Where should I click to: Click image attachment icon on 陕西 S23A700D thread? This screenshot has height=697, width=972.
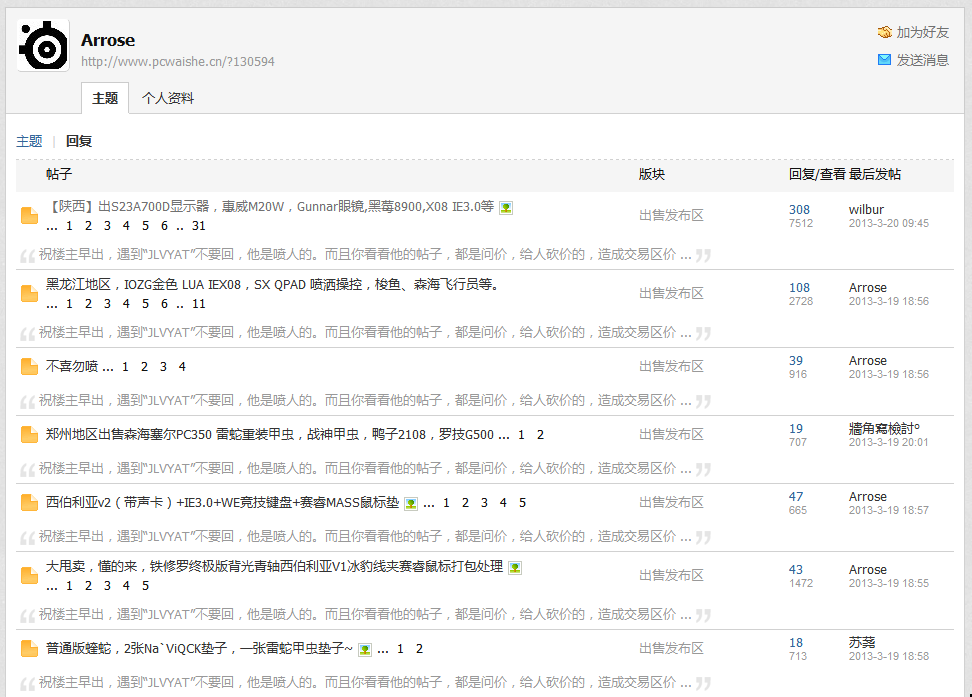[x=506, y=208]
